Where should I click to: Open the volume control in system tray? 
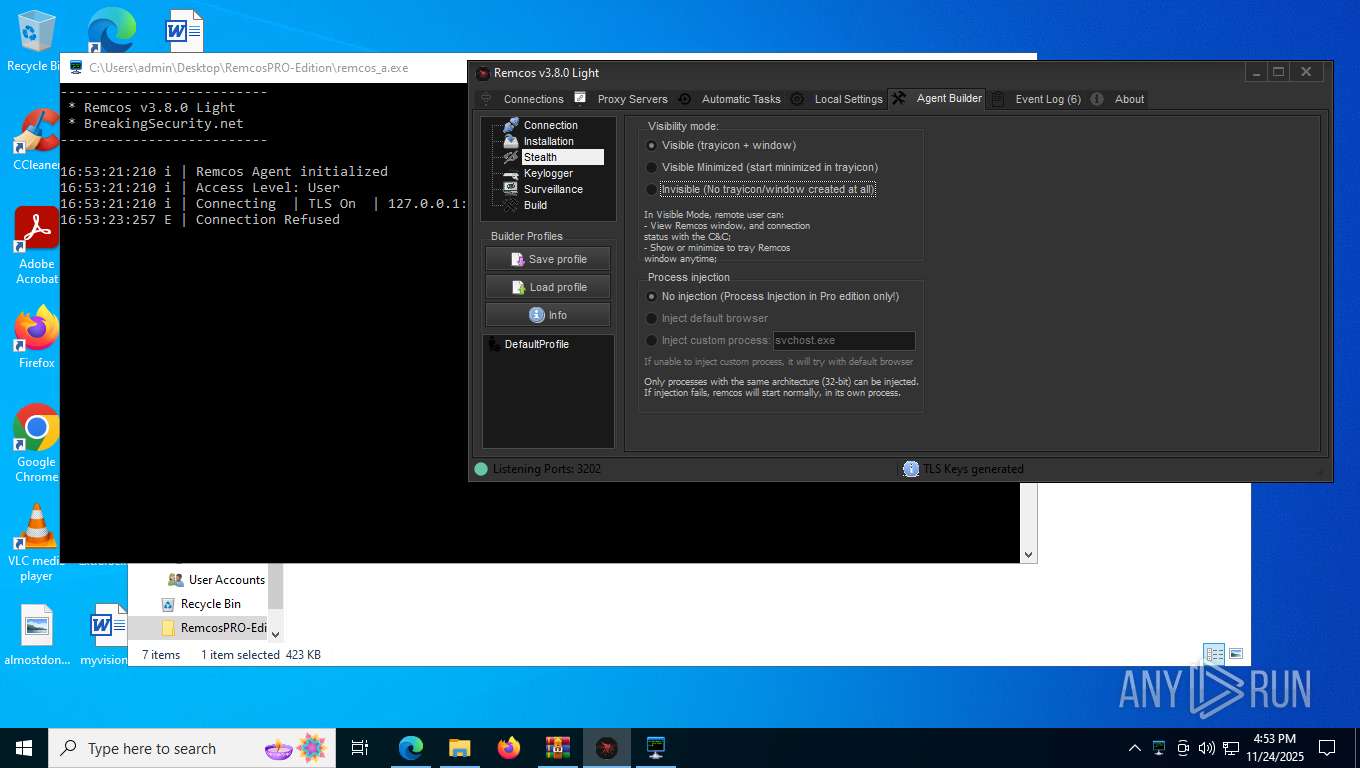1206,748
